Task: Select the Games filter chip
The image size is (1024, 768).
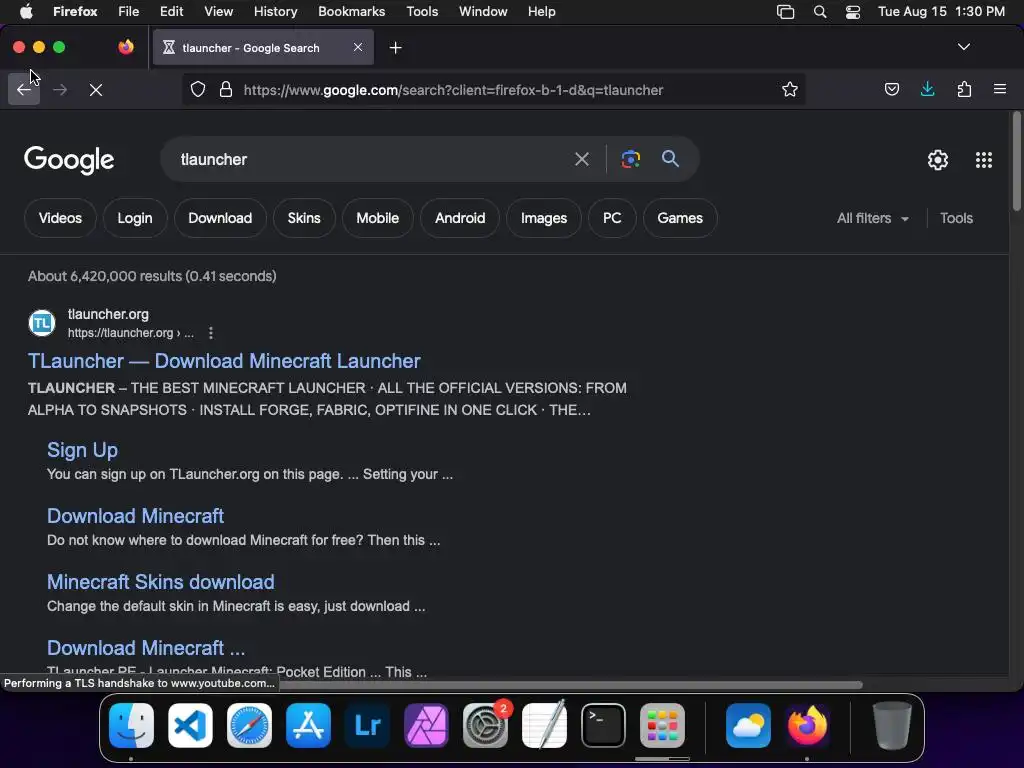Action: 680,218
